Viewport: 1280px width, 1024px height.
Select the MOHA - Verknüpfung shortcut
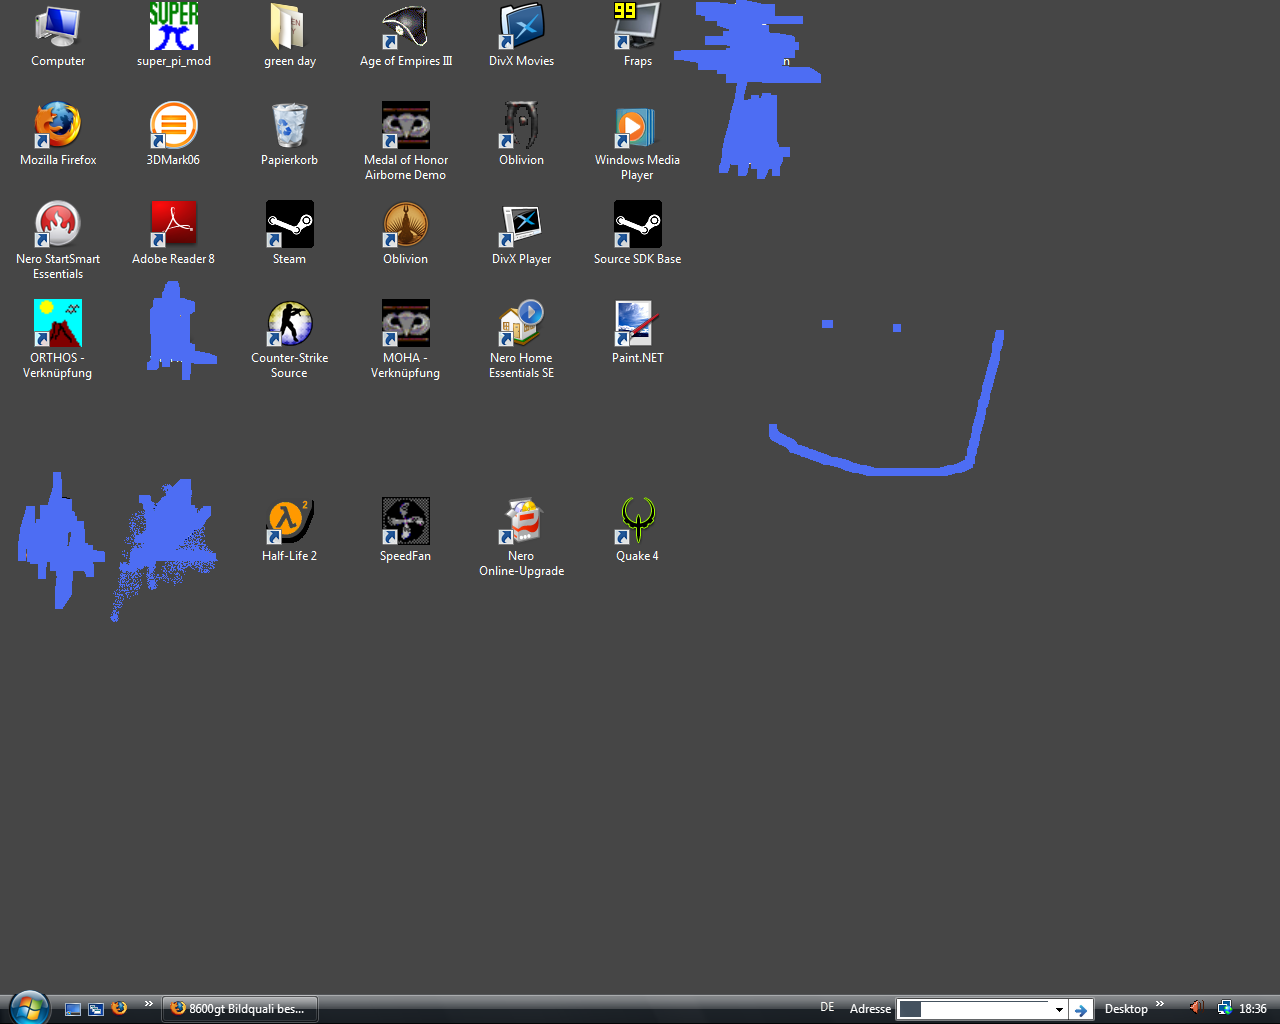(406, 339)
